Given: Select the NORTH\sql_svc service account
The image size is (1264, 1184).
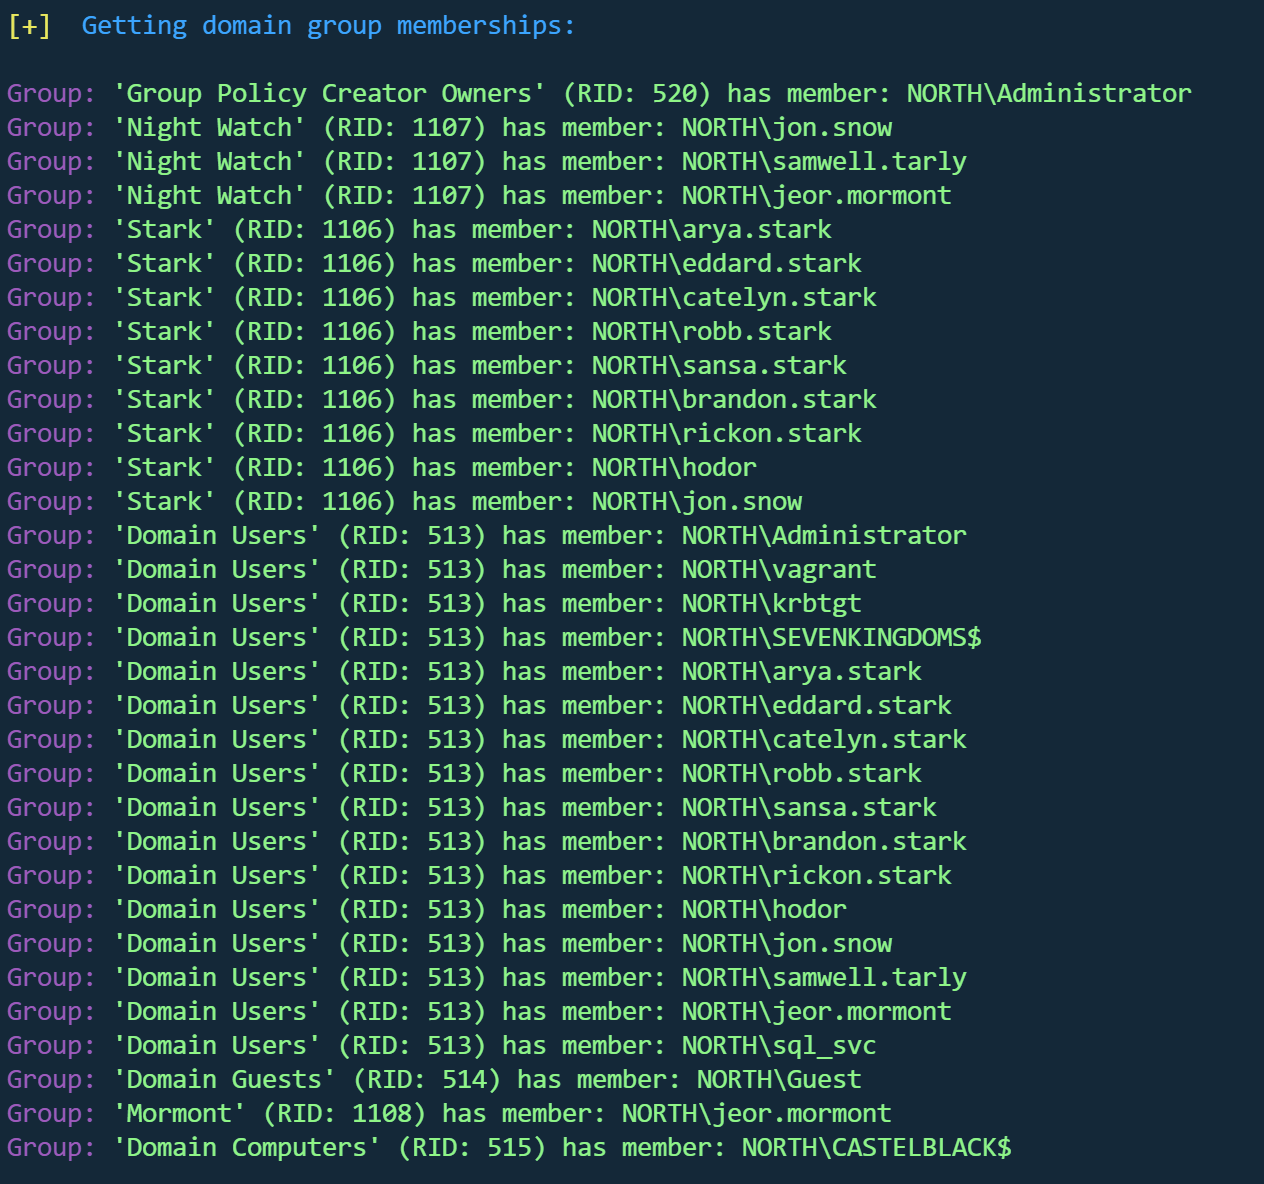Looking at the screenshot, I should [x=779, y=1046].
